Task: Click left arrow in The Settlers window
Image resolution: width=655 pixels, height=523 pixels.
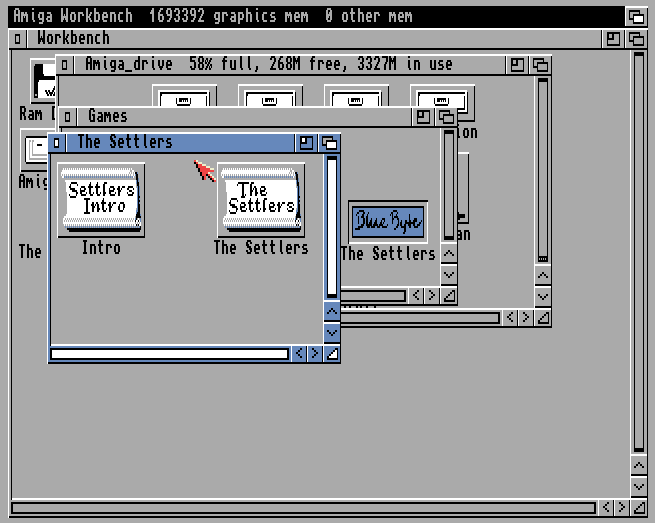Action: (299, 354)
